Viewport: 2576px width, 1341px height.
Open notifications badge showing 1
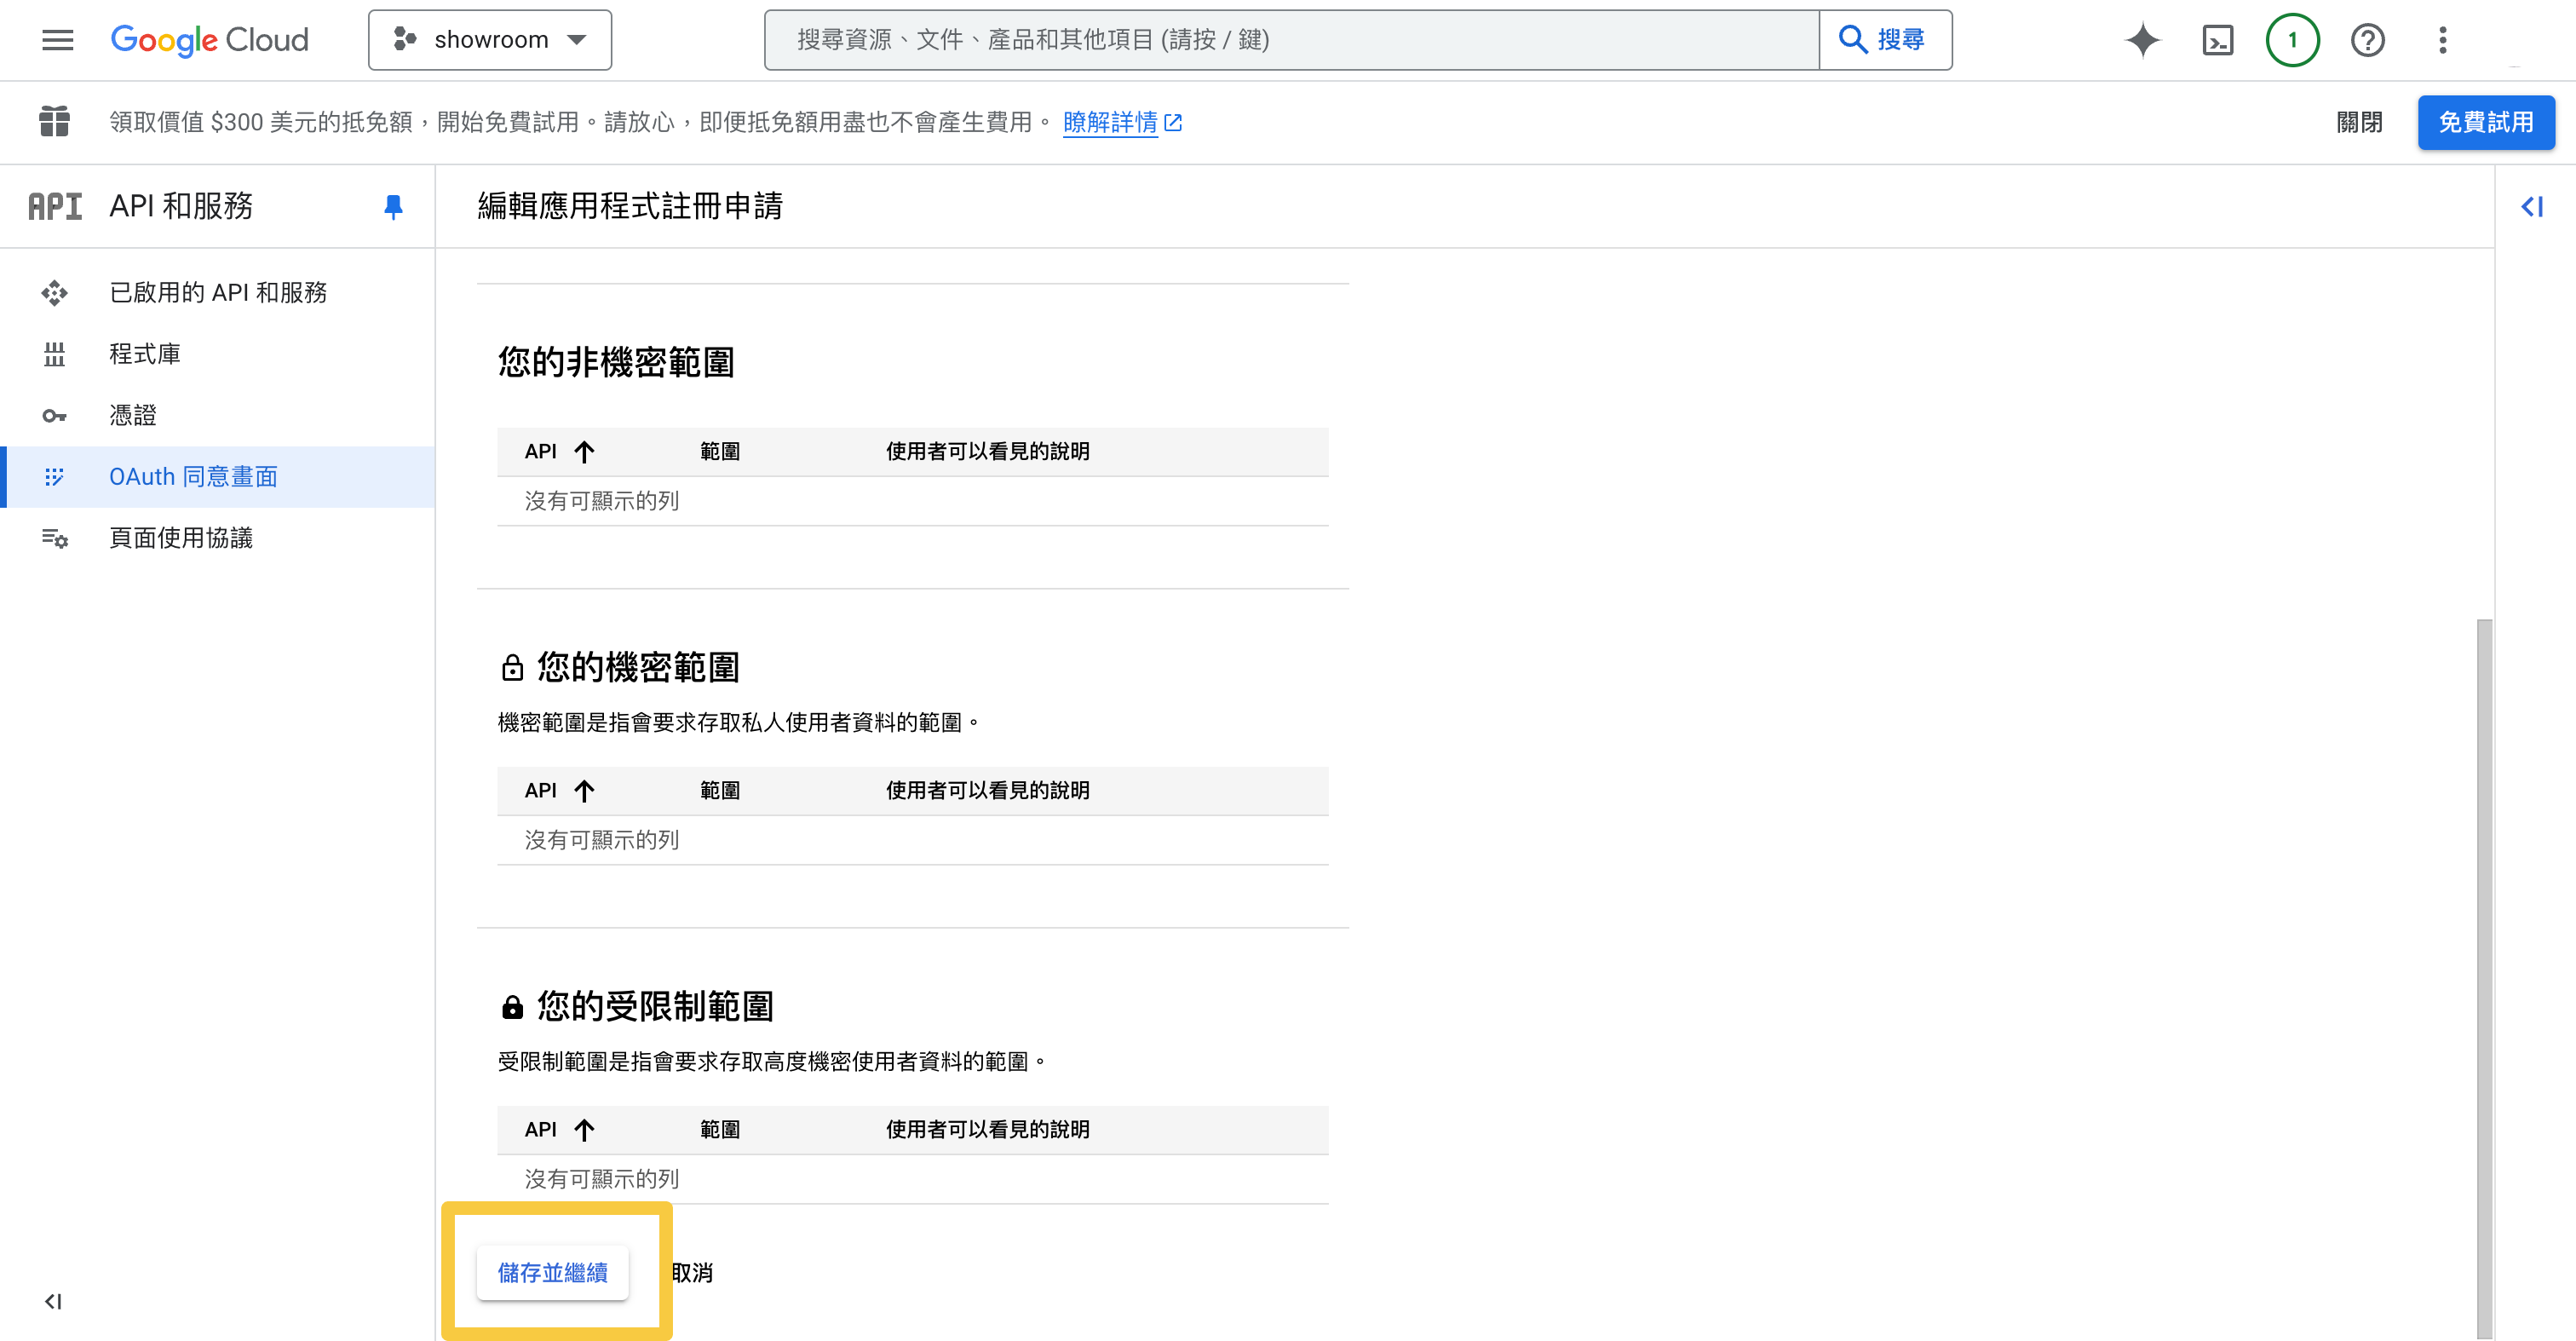tap(2292, 40)
